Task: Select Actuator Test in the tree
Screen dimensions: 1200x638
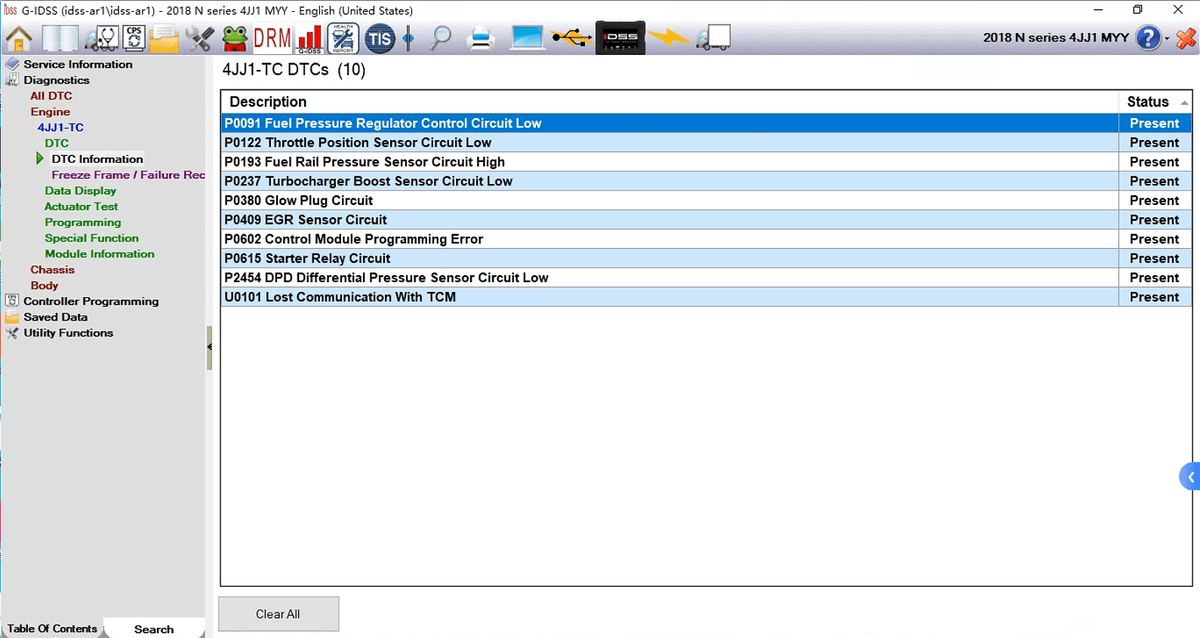Action: pos(81,207)
